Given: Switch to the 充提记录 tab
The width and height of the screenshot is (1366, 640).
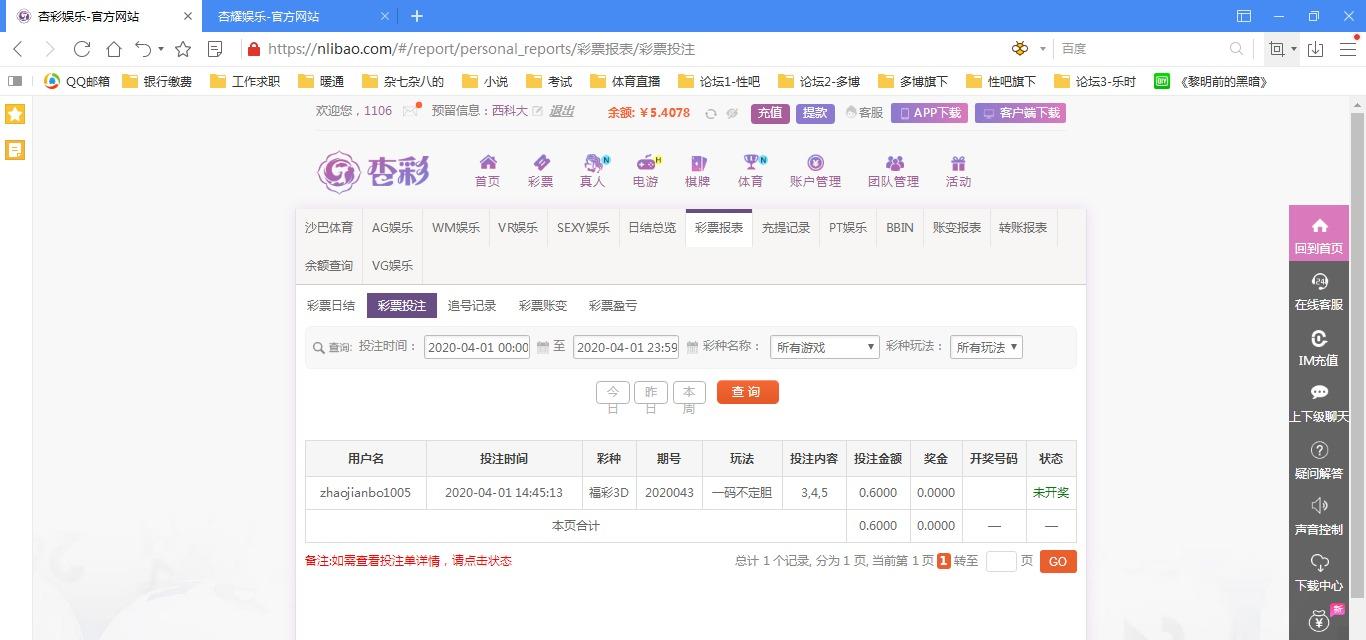Looking at the screenshot, I should 785,228.
